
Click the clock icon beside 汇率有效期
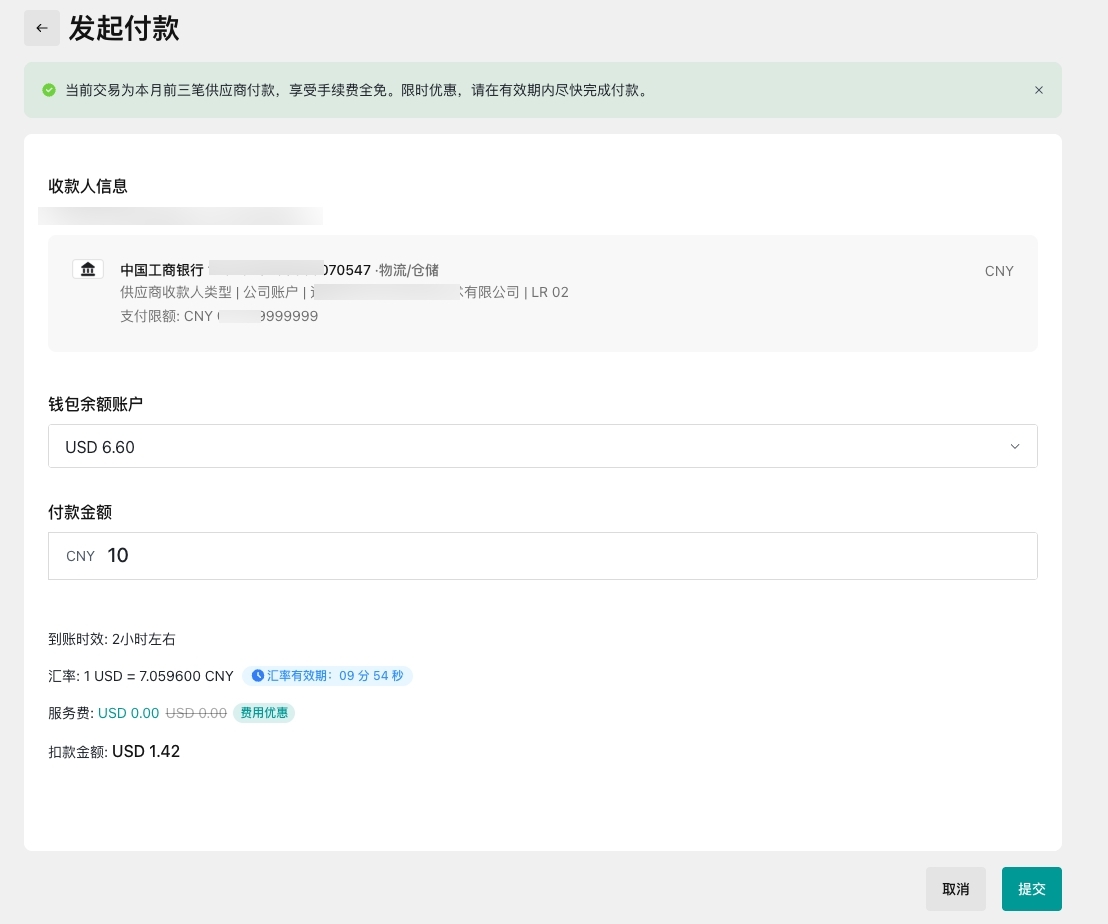coord(258,676)
